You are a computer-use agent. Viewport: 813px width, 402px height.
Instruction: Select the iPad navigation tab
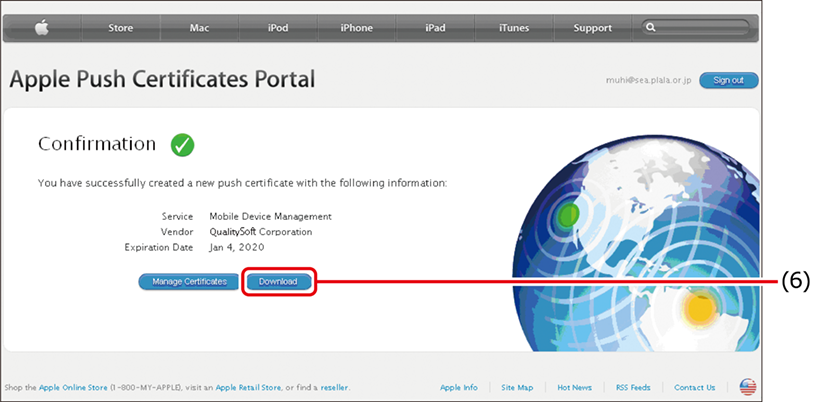436,28
